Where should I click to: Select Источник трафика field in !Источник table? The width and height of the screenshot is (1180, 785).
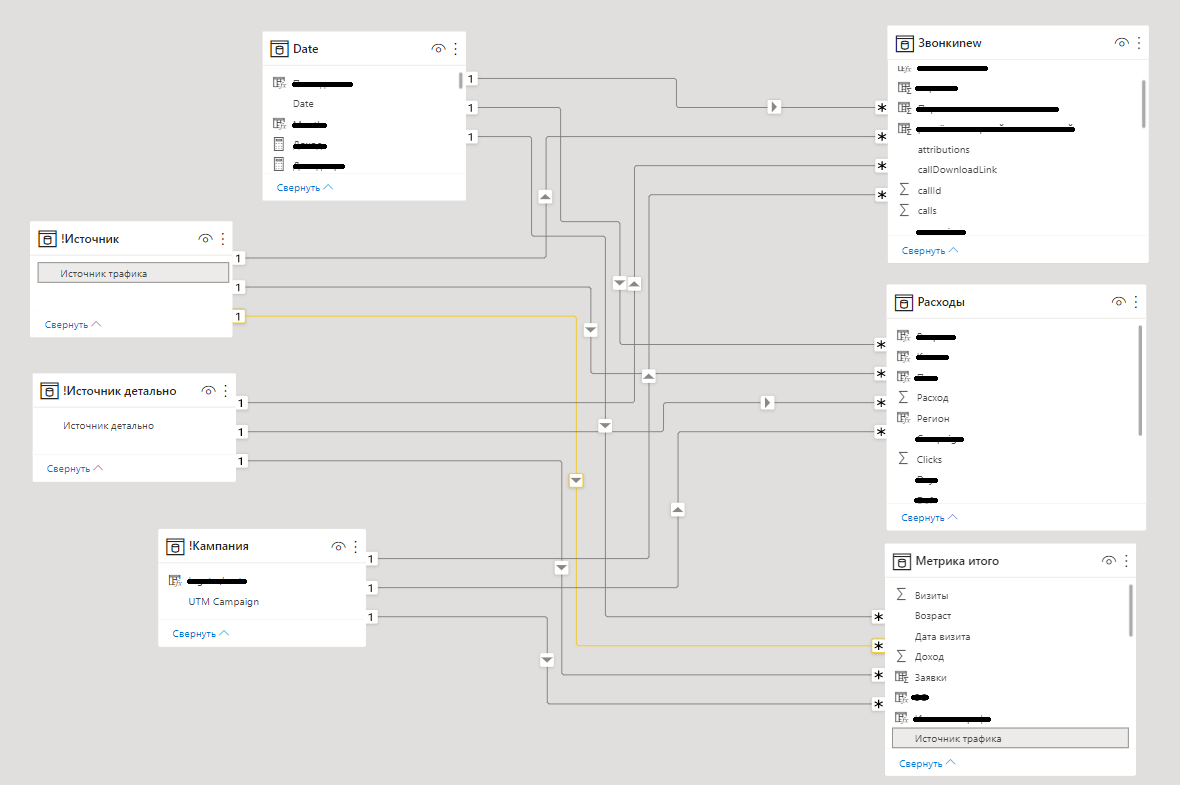pos(133,273)
